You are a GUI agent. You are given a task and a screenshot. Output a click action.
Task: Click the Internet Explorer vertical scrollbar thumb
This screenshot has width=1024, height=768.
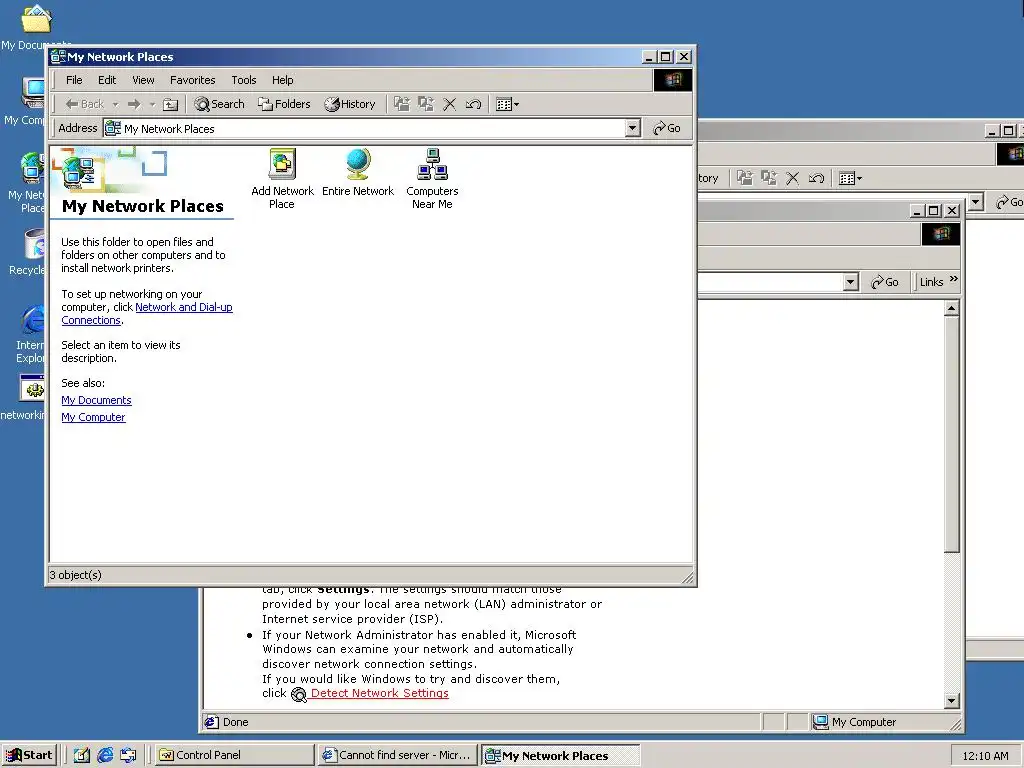point(952,434)
